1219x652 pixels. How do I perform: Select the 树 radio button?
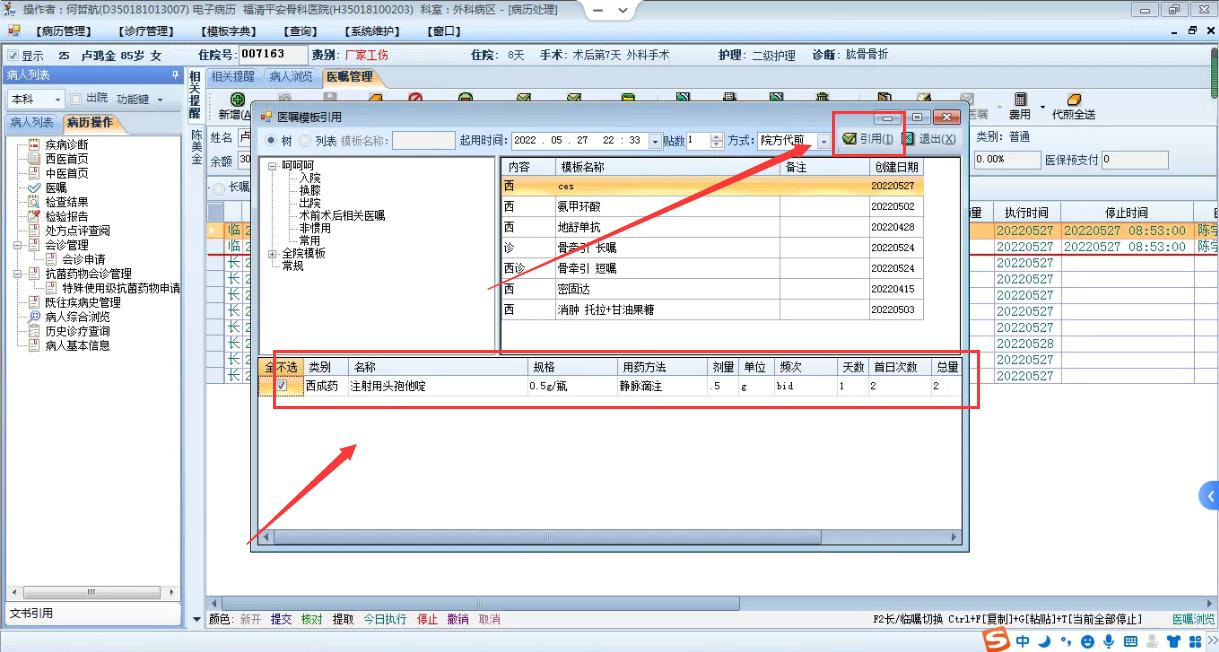(x=272, y=141)
